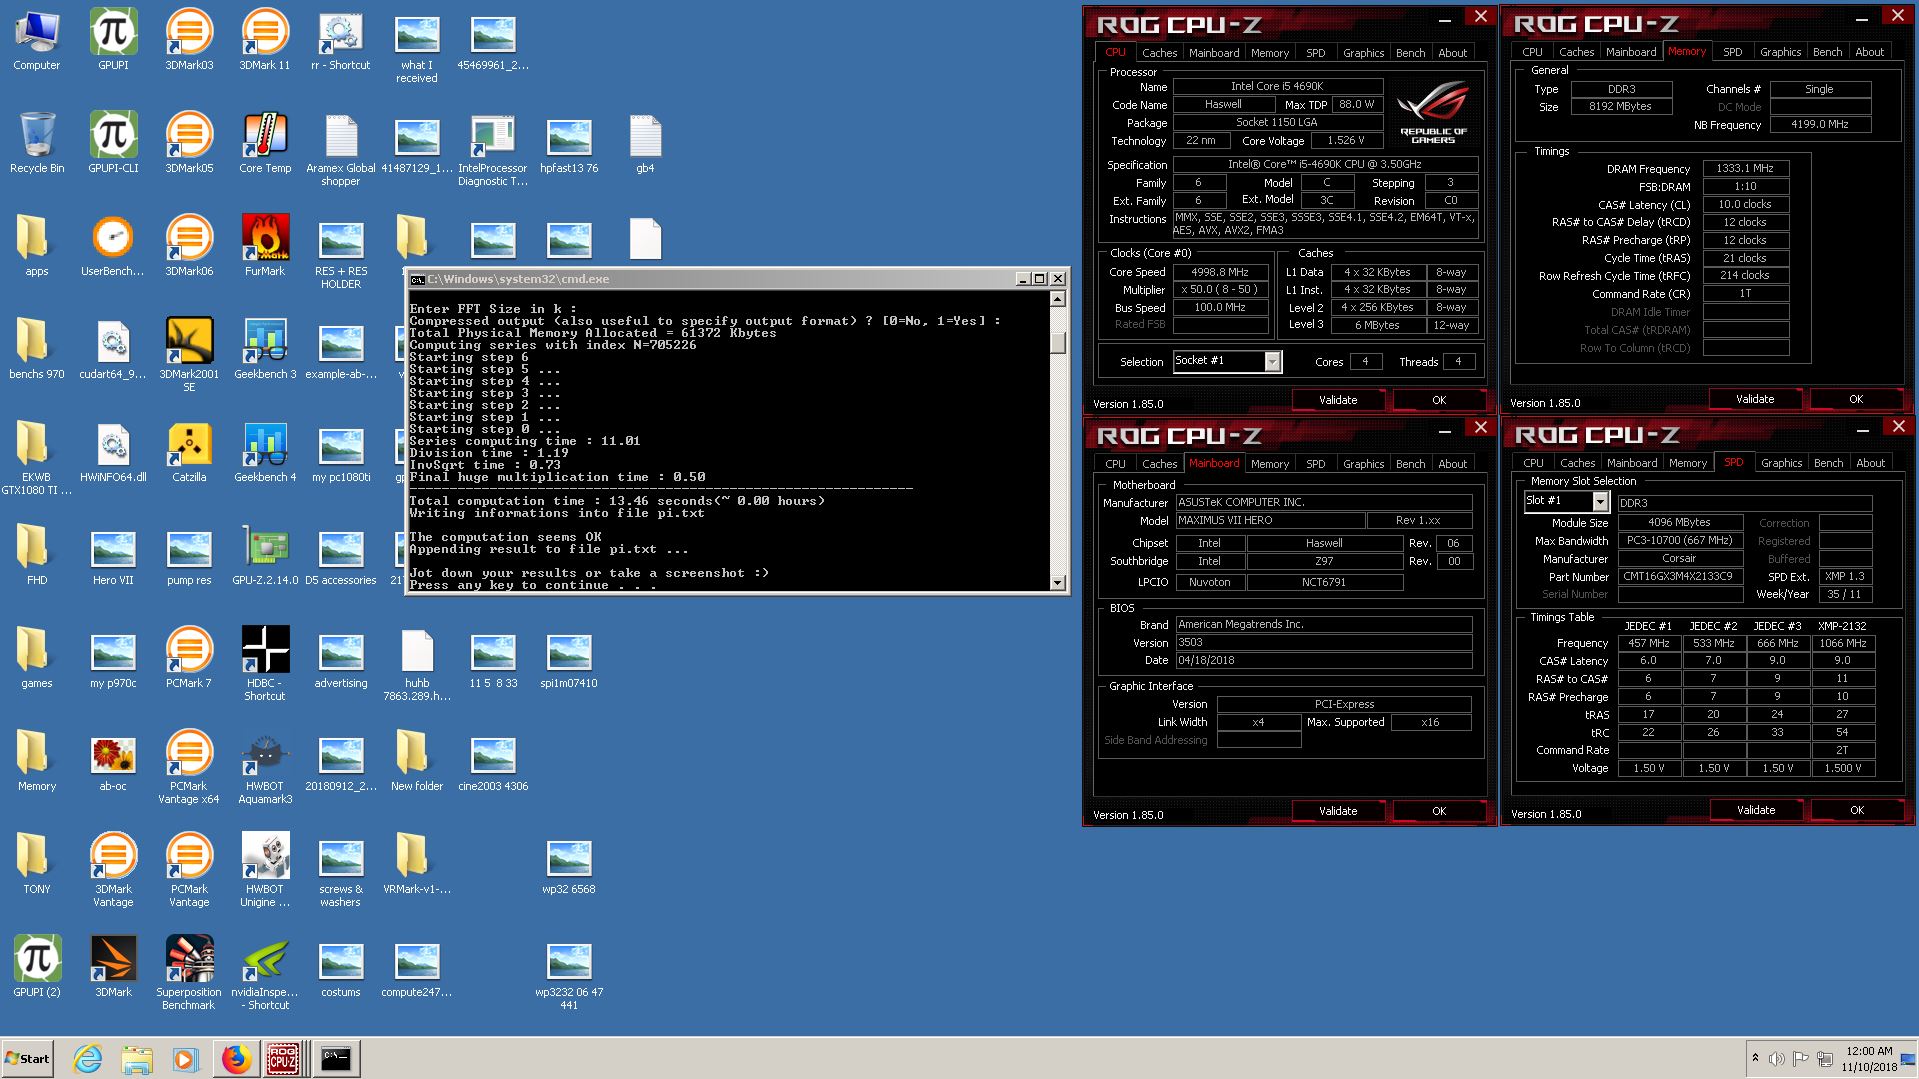
Task: Open IntelProcessor Diagnostic Tool desktop icon
Action: coord(493,149)
